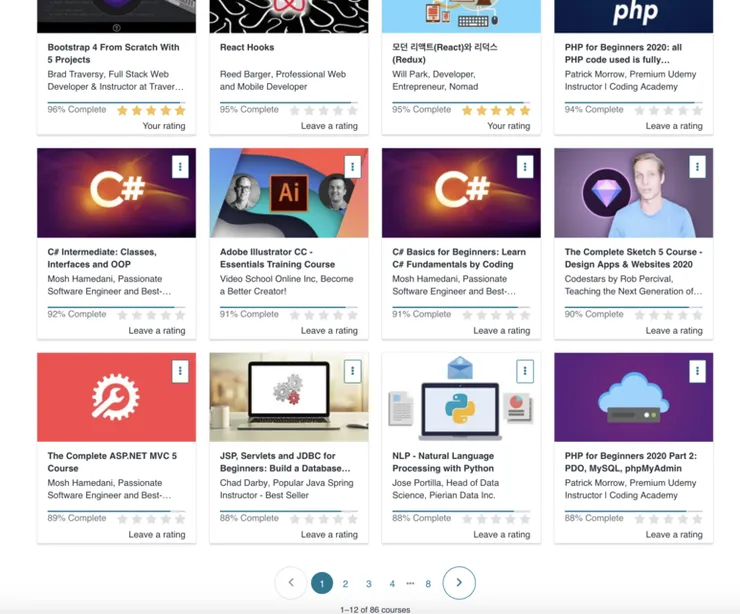Open 'NLP - Natural Language Processing with Python' title
This screenshot has width=740, height=614.
443,462
